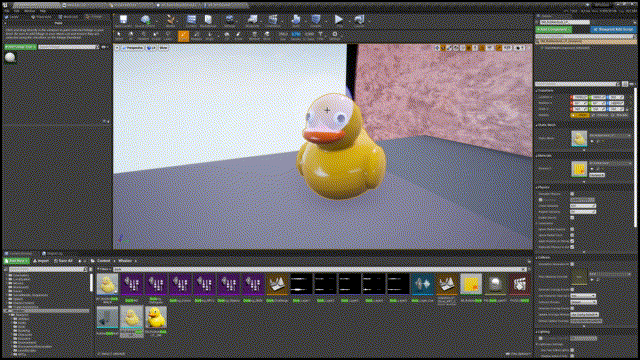Open the File menu
The height and width of the screenshot is (360, 640).
coord(7,11)
